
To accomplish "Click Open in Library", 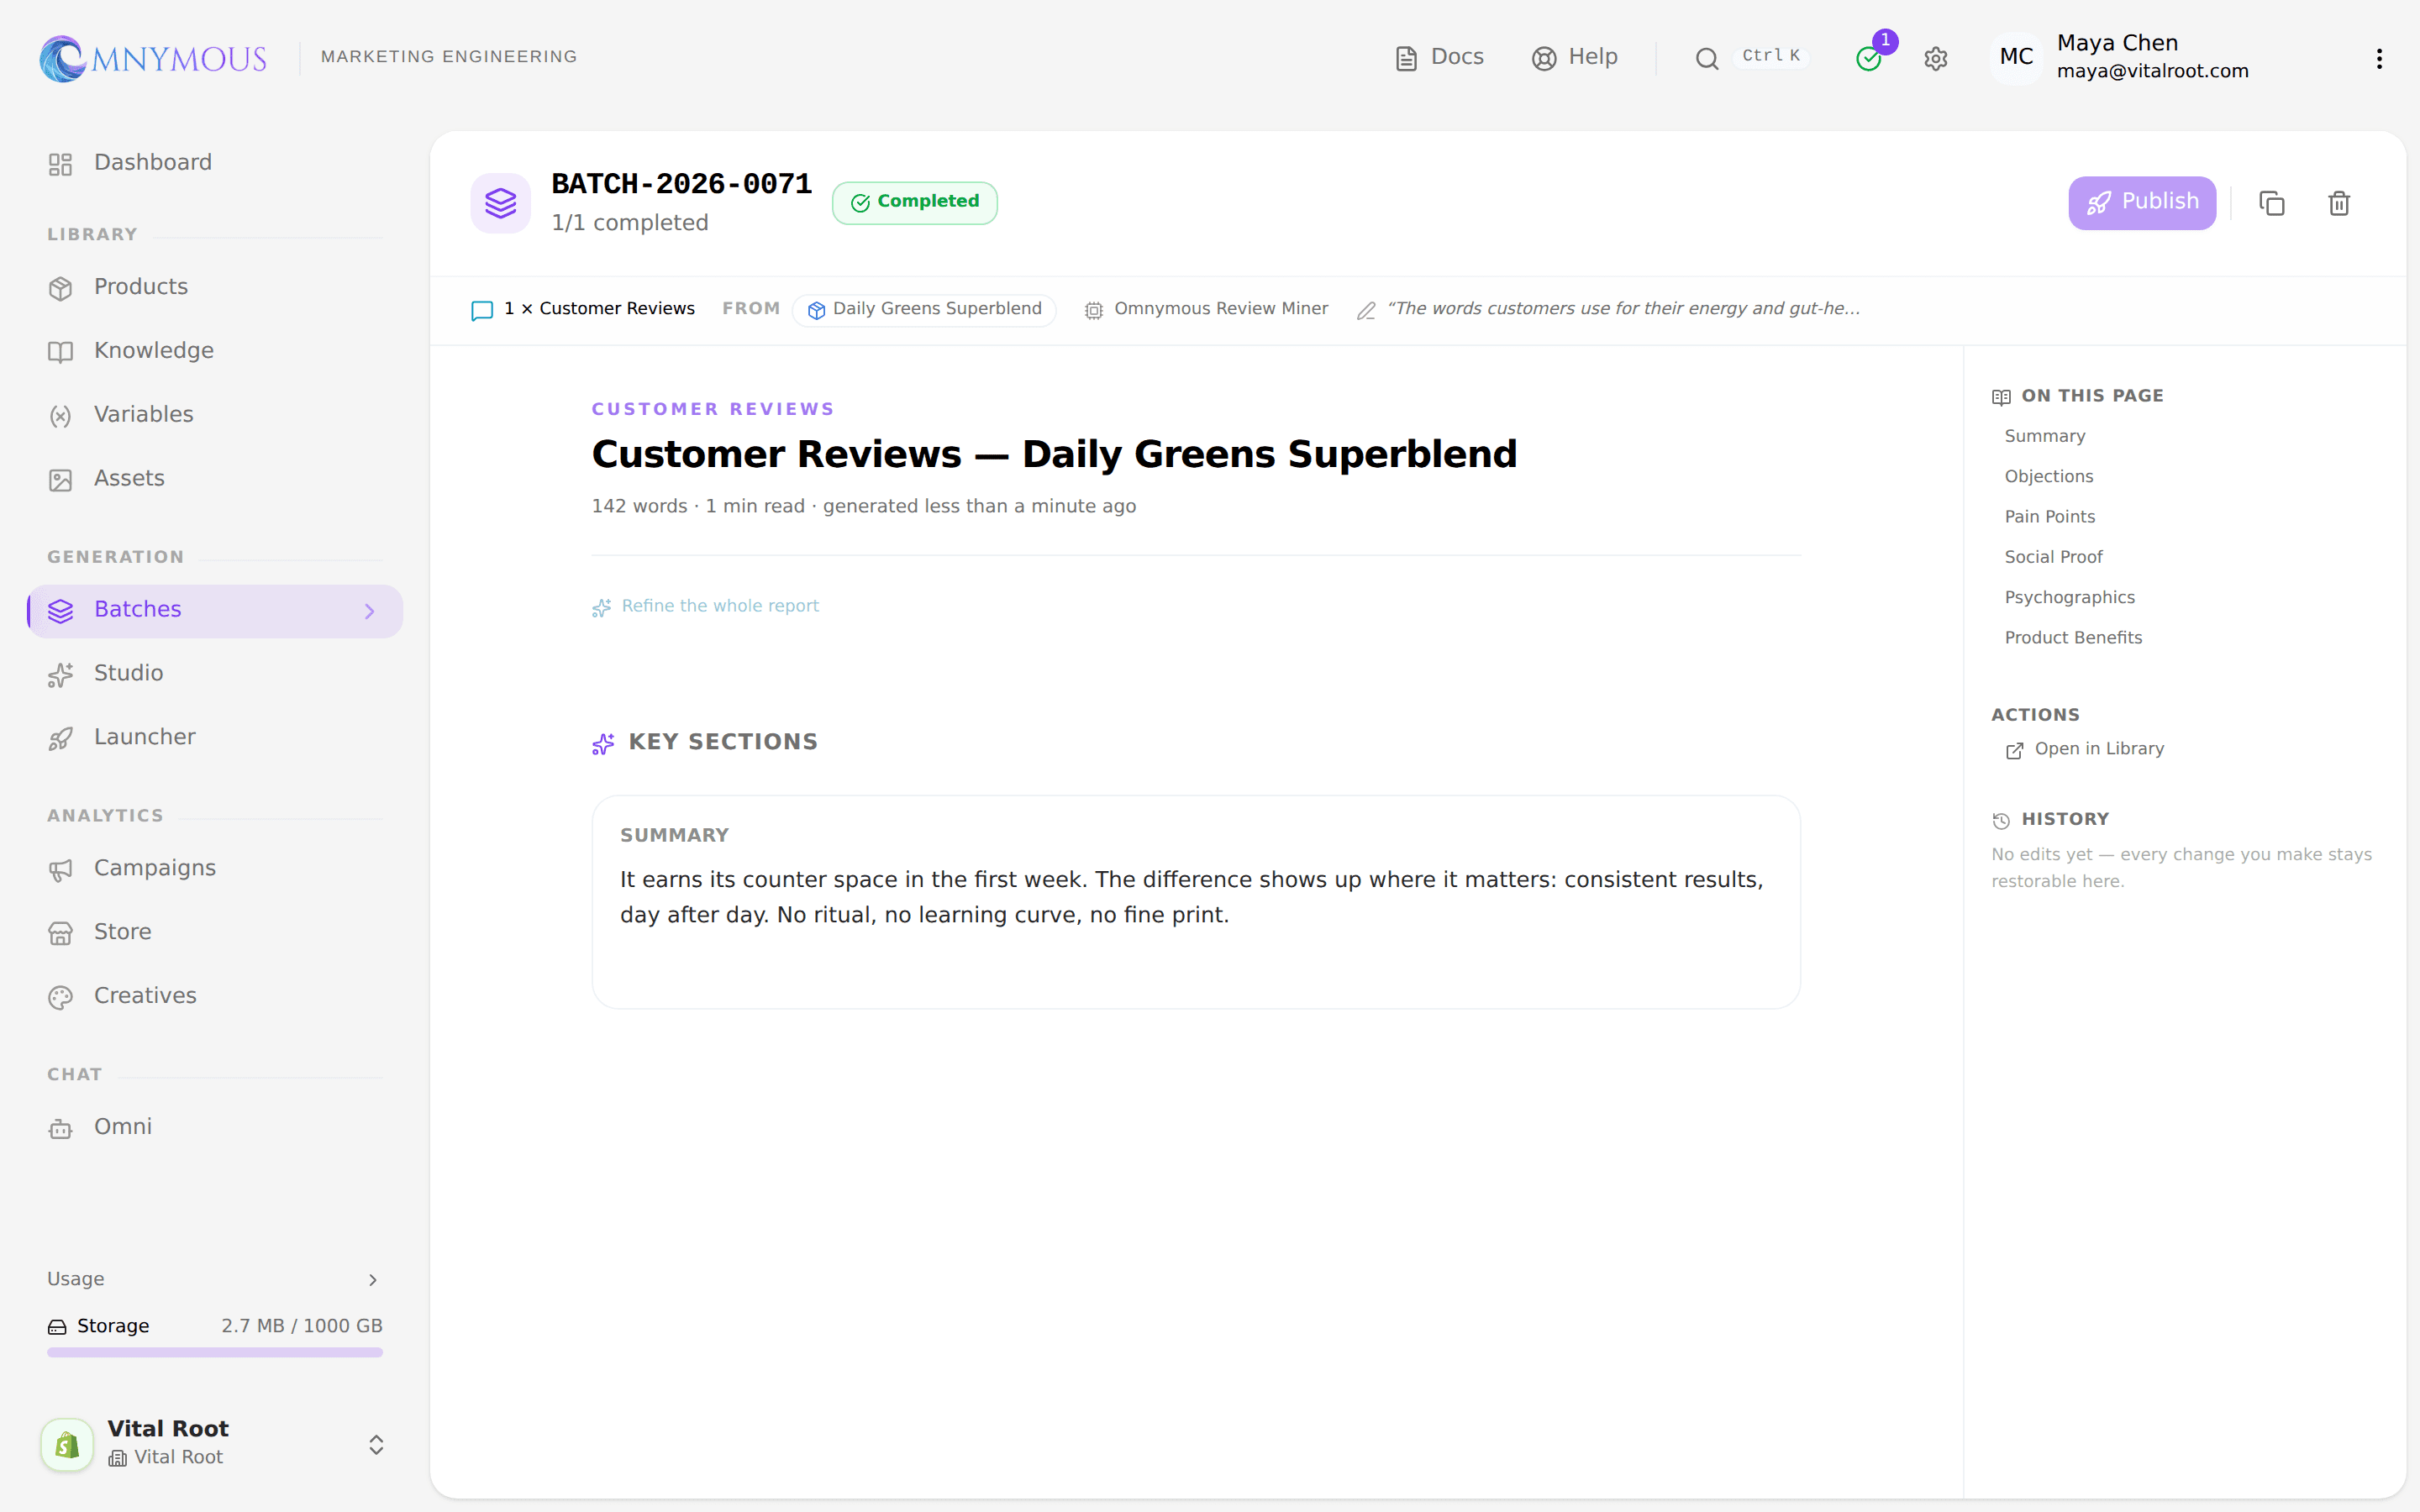I will [x=2085, y=749].
